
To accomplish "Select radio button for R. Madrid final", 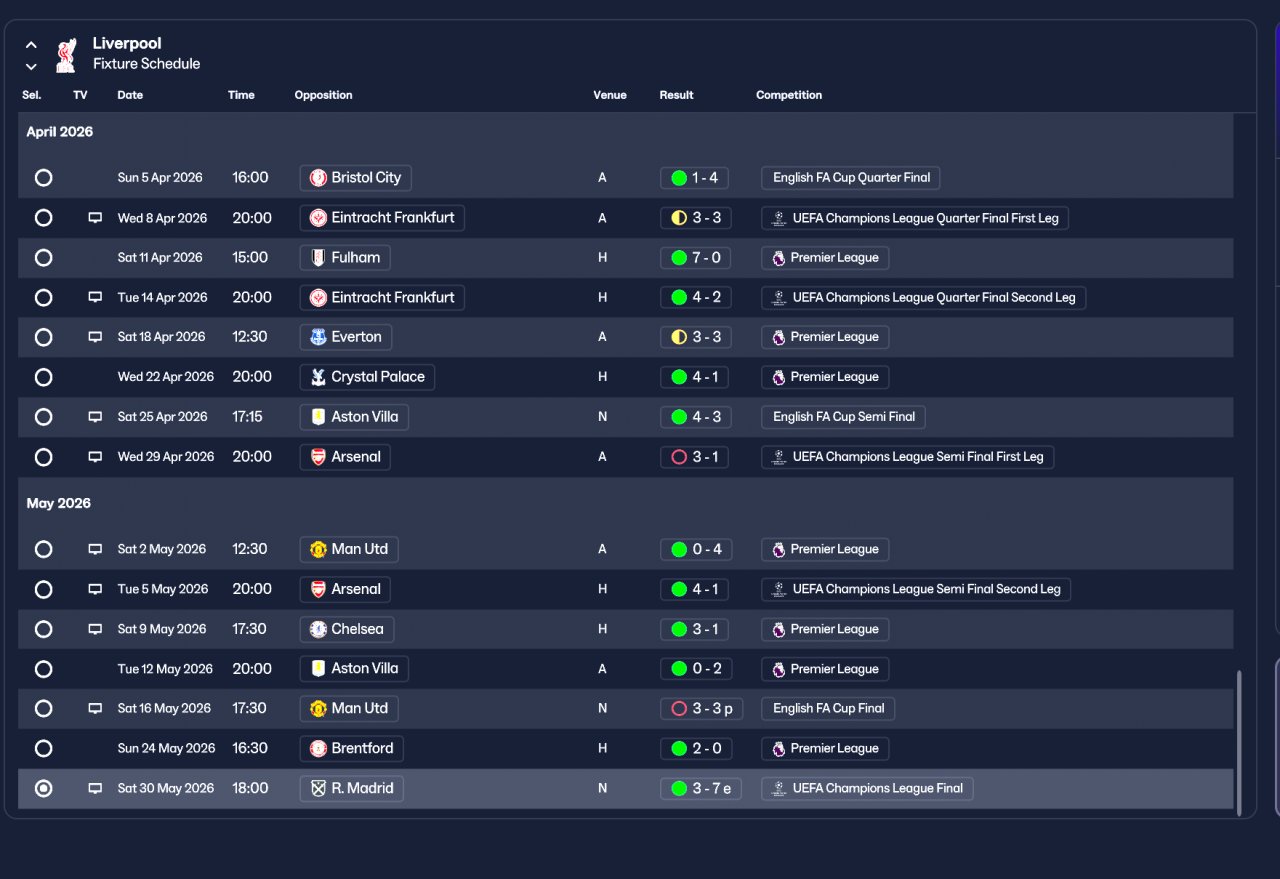I will point(43,788).
